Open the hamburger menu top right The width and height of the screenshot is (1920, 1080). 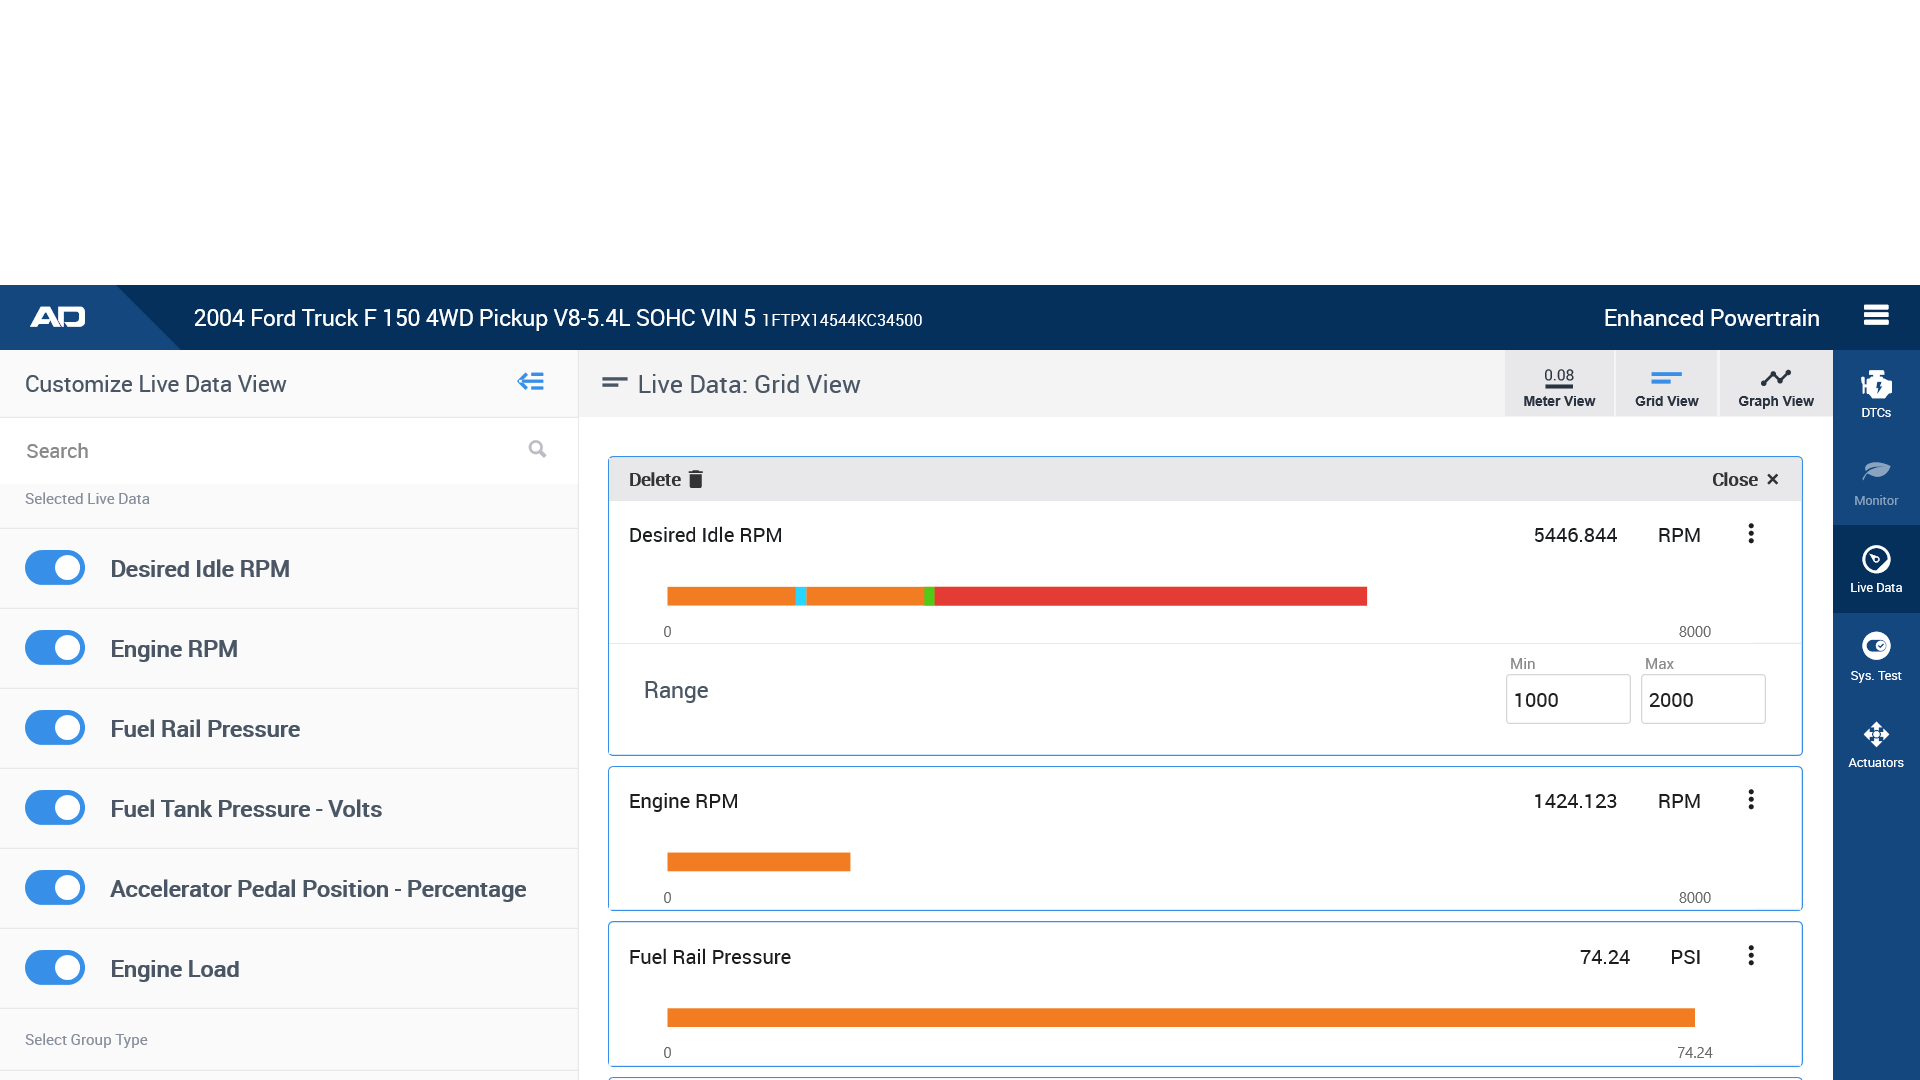(x=1876, y=316)
